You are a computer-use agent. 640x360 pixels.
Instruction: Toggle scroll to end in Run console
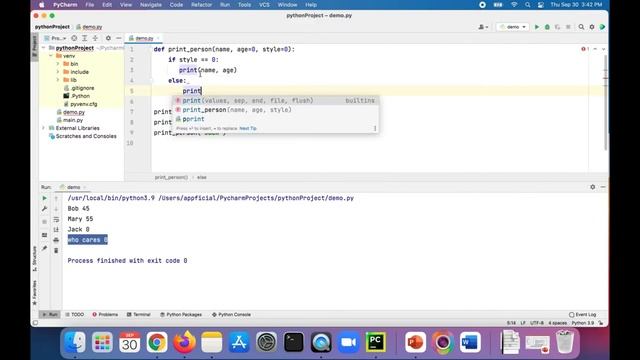[56, 229]
